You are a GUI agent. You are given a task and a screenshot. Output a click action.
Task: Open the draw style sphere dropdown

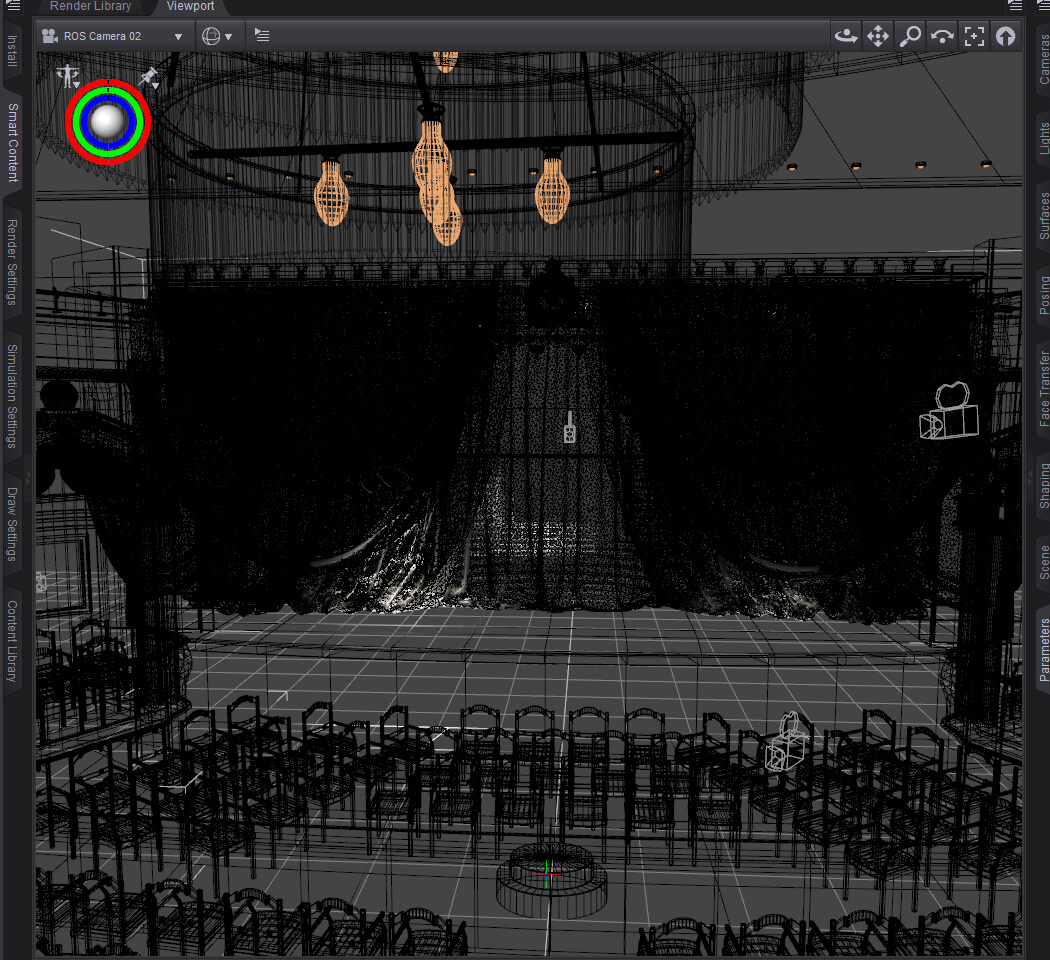point(217,36)
